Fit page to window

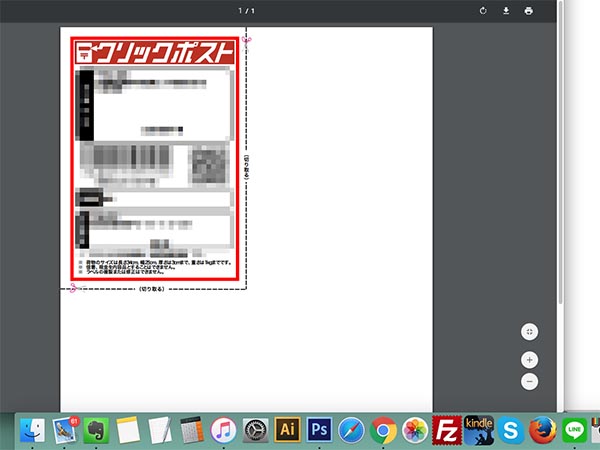tap(530, 332)
